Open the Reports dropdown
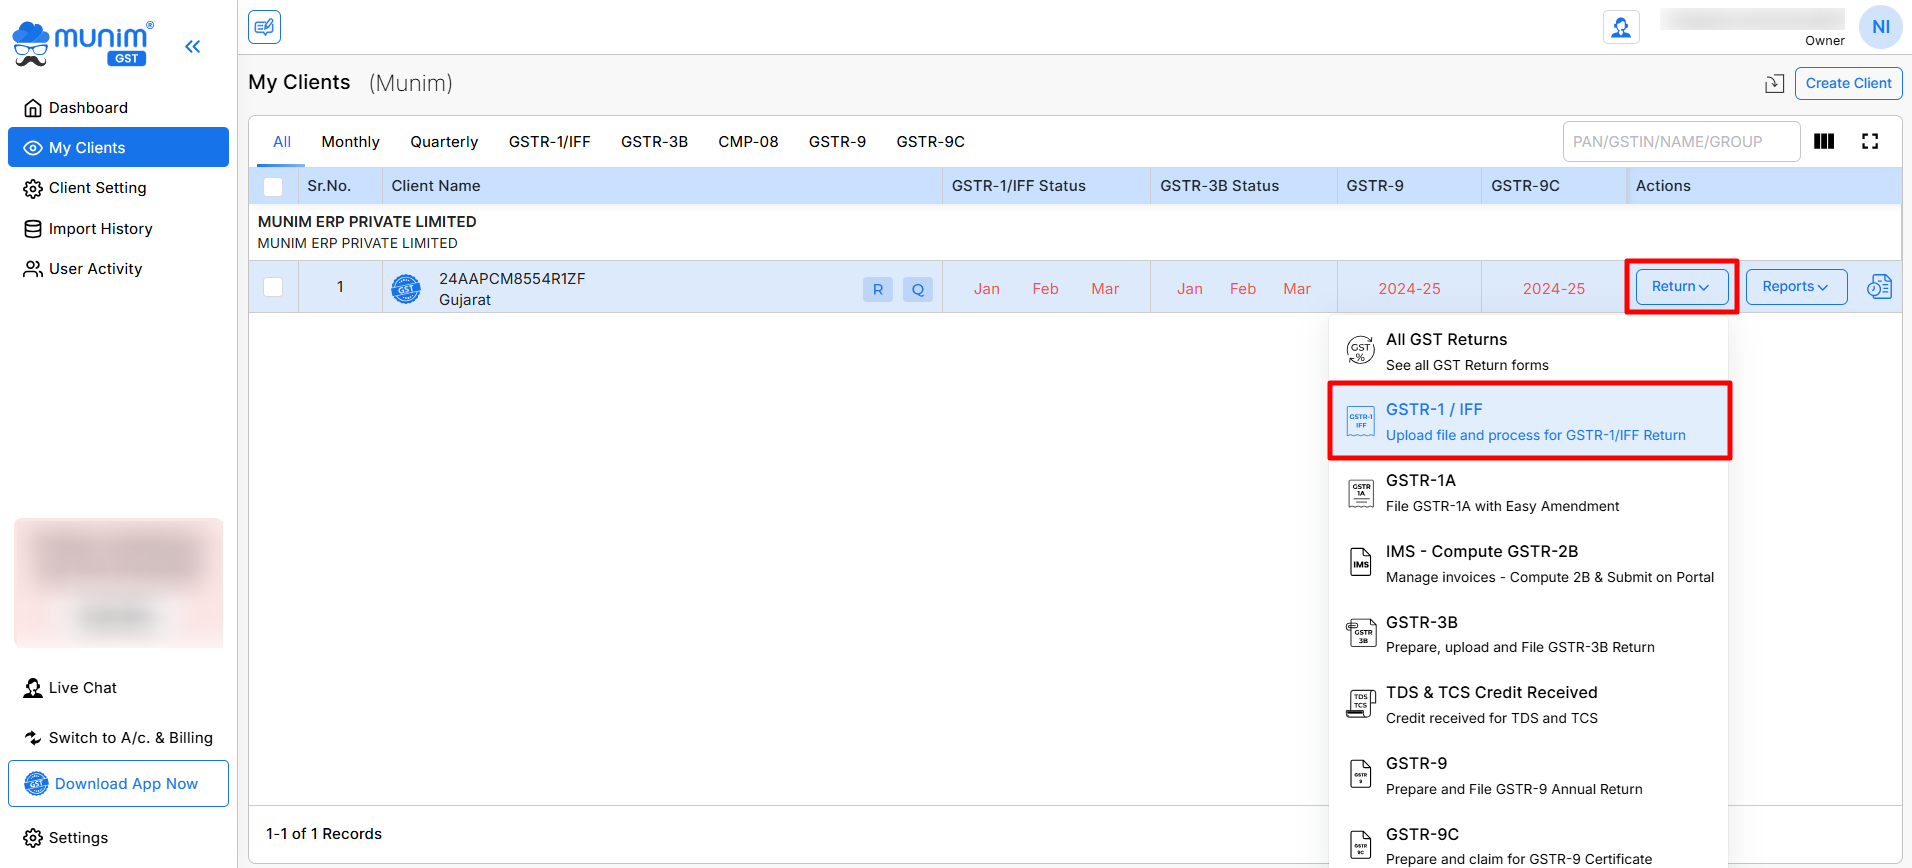Viewport: 1912px width, 868px height. [1796, 287]
